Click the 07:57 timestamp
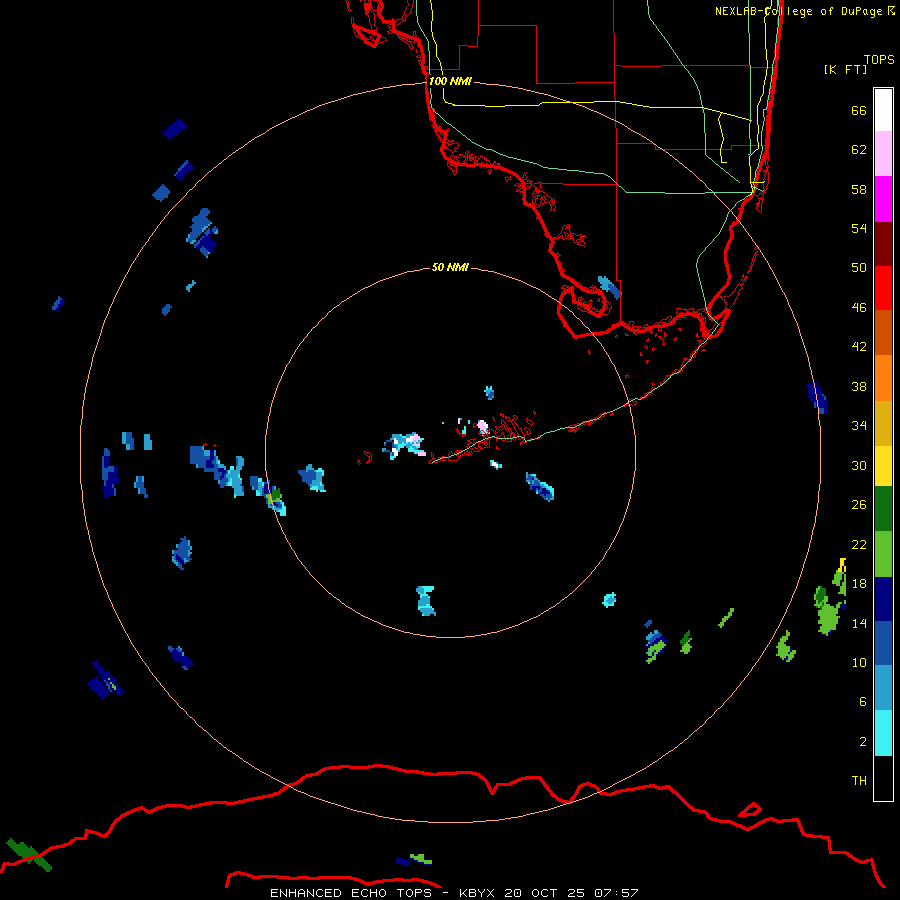 point(616,893)
